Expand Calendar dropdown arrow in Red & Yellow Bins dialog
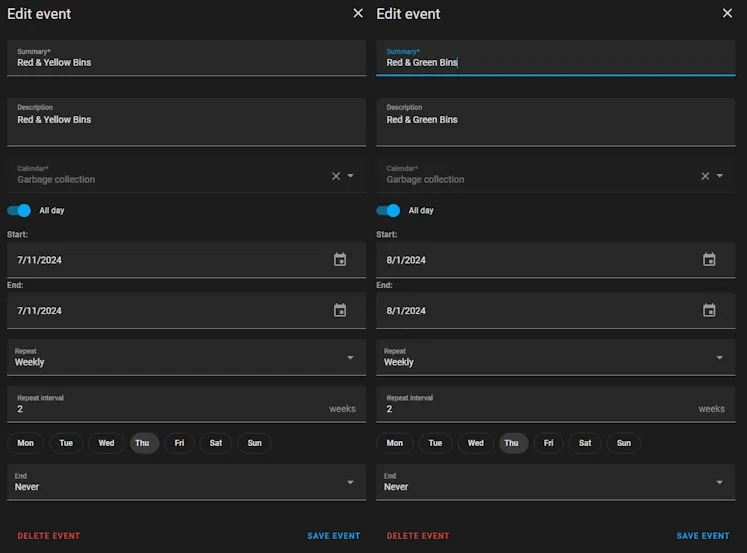Image resolution: width=747 pixels, height=553 pixels. [x=350, y=176]
